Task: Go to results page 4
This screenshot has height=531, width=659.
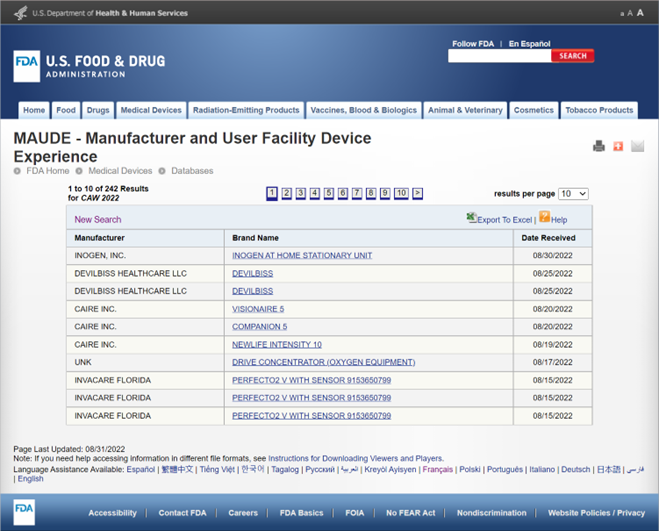Action: pyautogui.click(x=315, y=193)
